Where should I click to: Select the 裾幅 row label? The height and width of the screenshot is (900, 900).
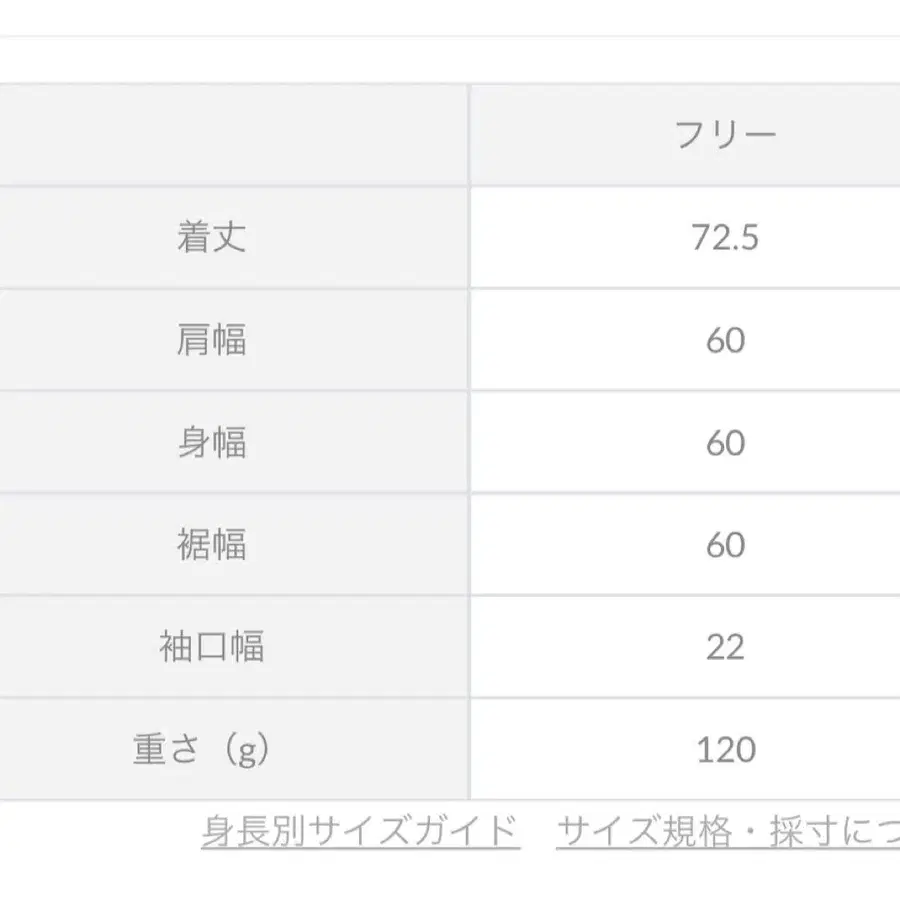tap(211, 545)
